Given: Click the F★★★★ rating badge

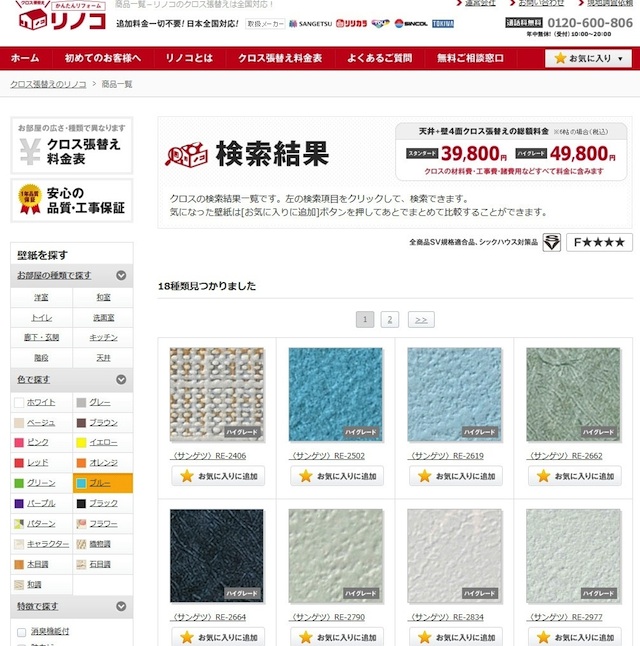Looking at the screenshot, I should tap(599, 243).
